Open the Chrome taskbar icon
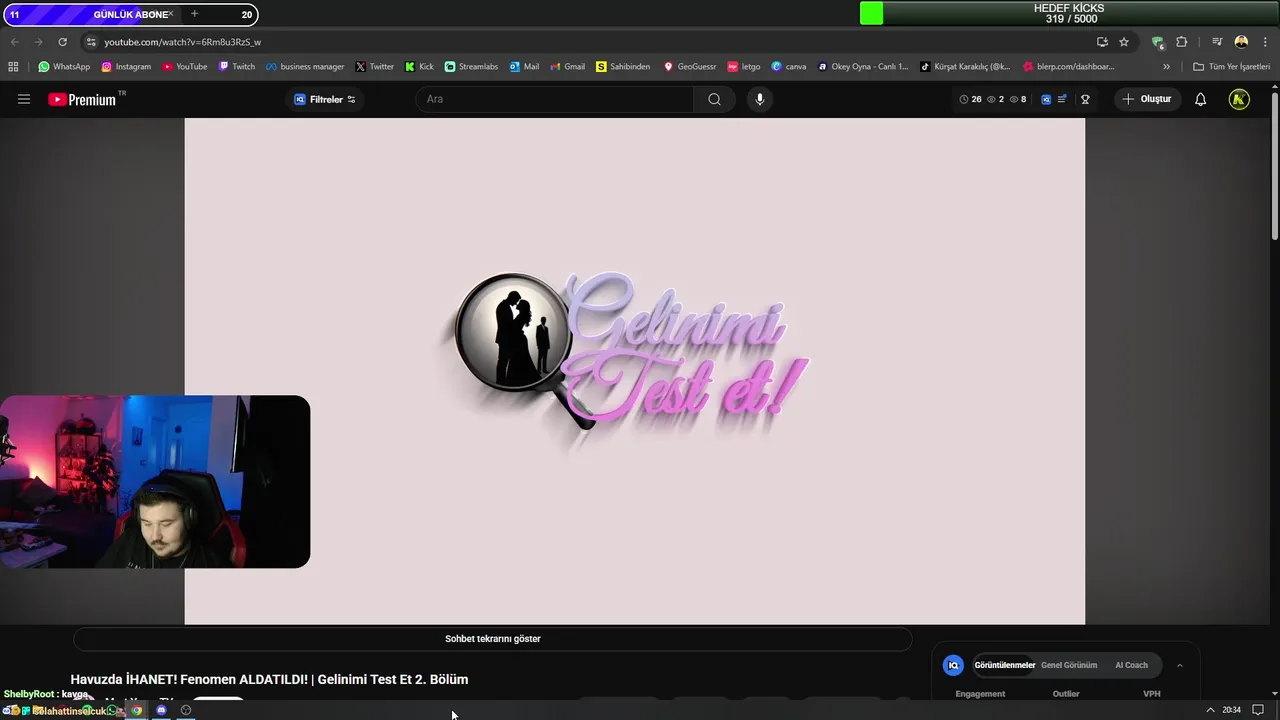The image size is (1280, 720). [137, 710]
